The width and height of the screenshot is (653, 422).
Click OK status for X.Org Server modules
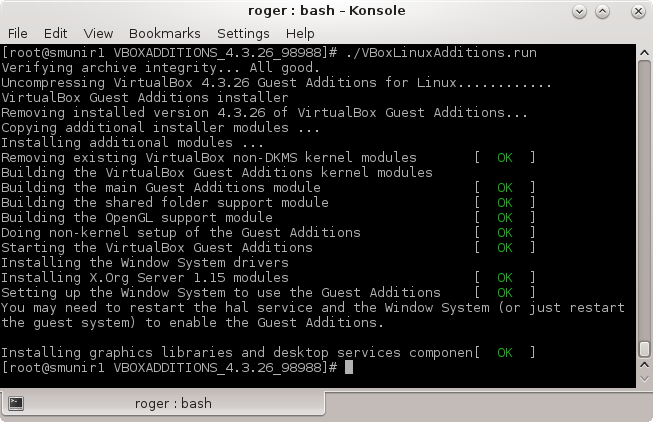(505, 277)
